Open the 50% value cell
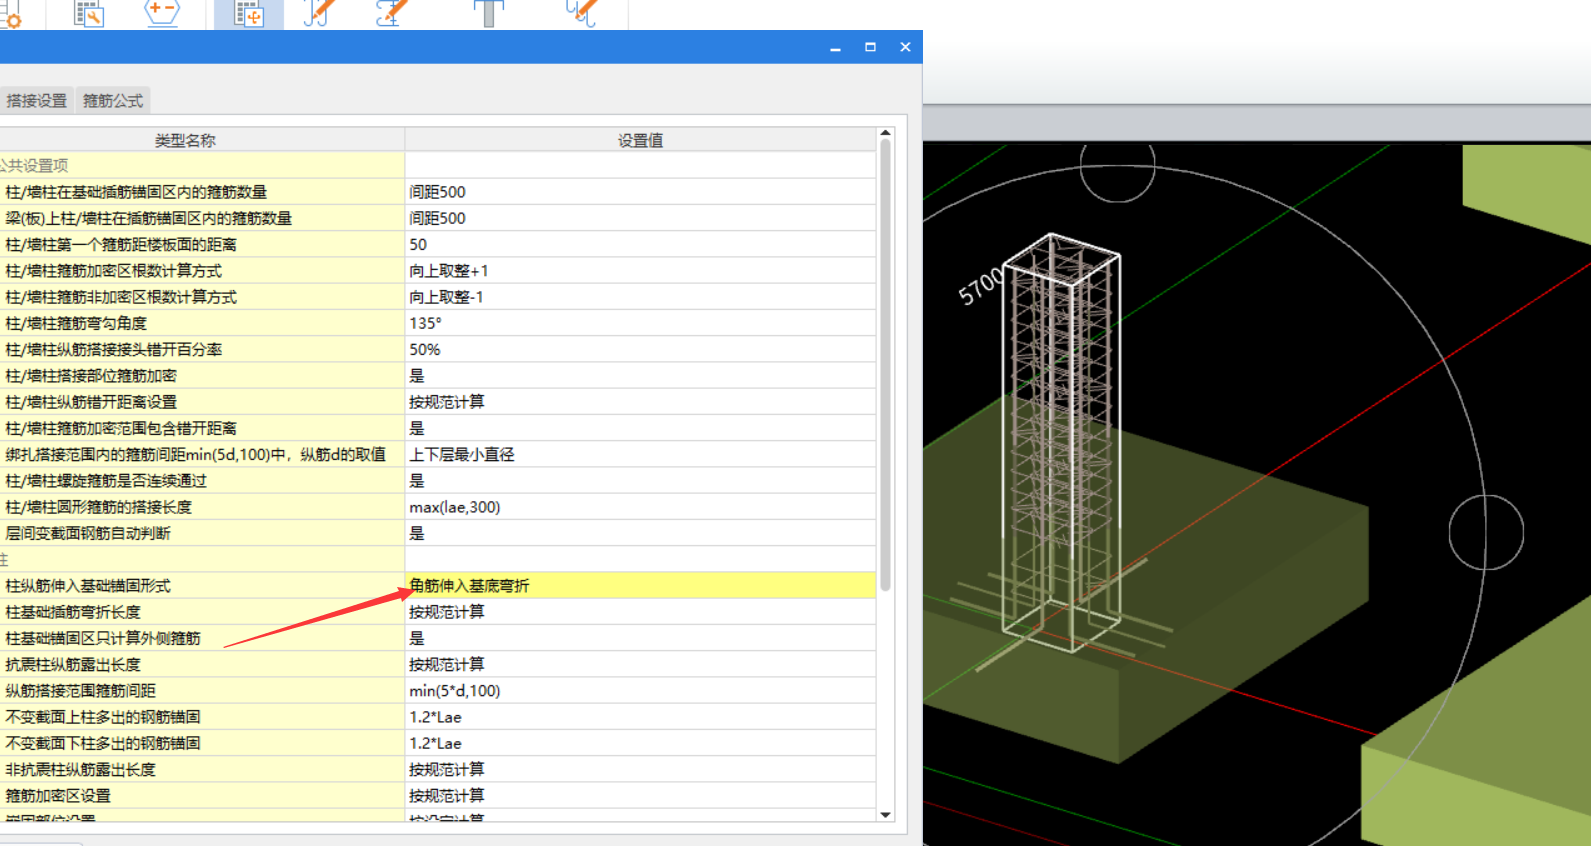Viewport: 1591px width, 846px height. pyautogui.click(x=640, y=349)
